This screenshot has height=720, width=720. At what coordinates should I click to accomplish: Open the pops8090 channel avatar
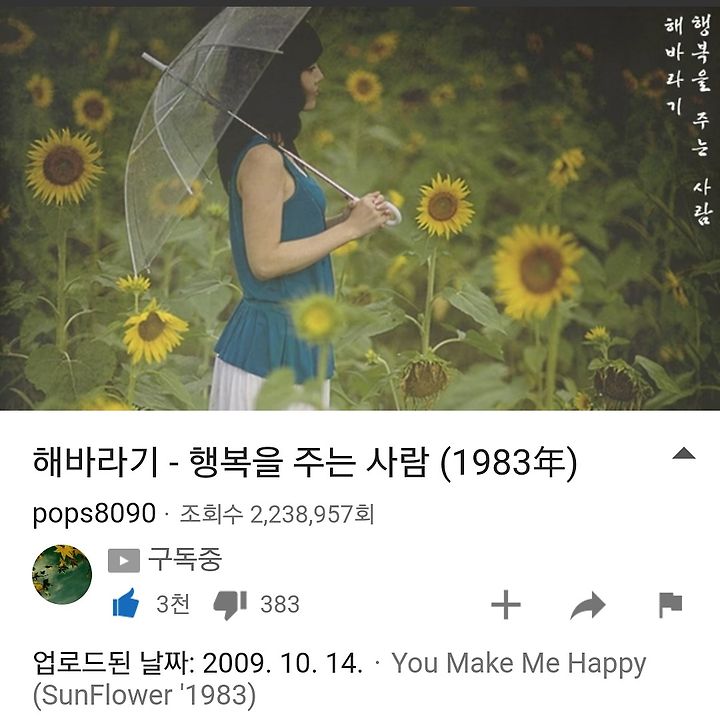coord(62,574)
